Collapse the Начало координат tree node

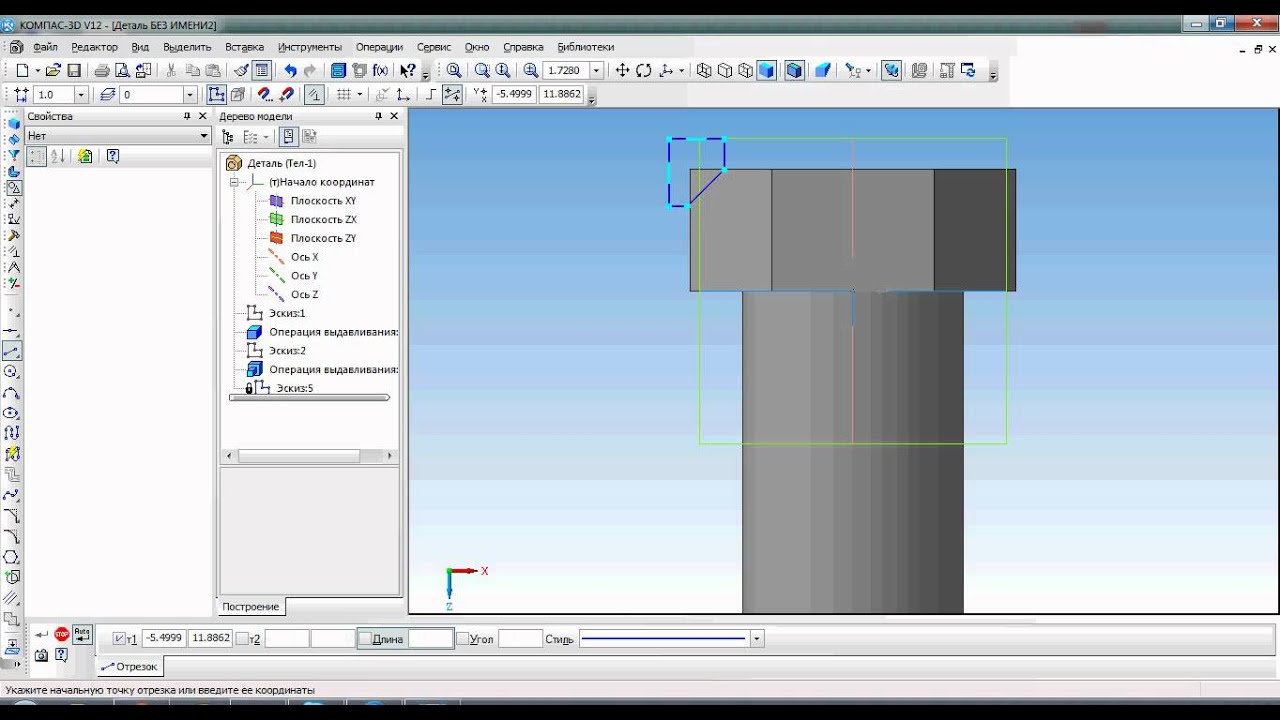pos(235,182)
